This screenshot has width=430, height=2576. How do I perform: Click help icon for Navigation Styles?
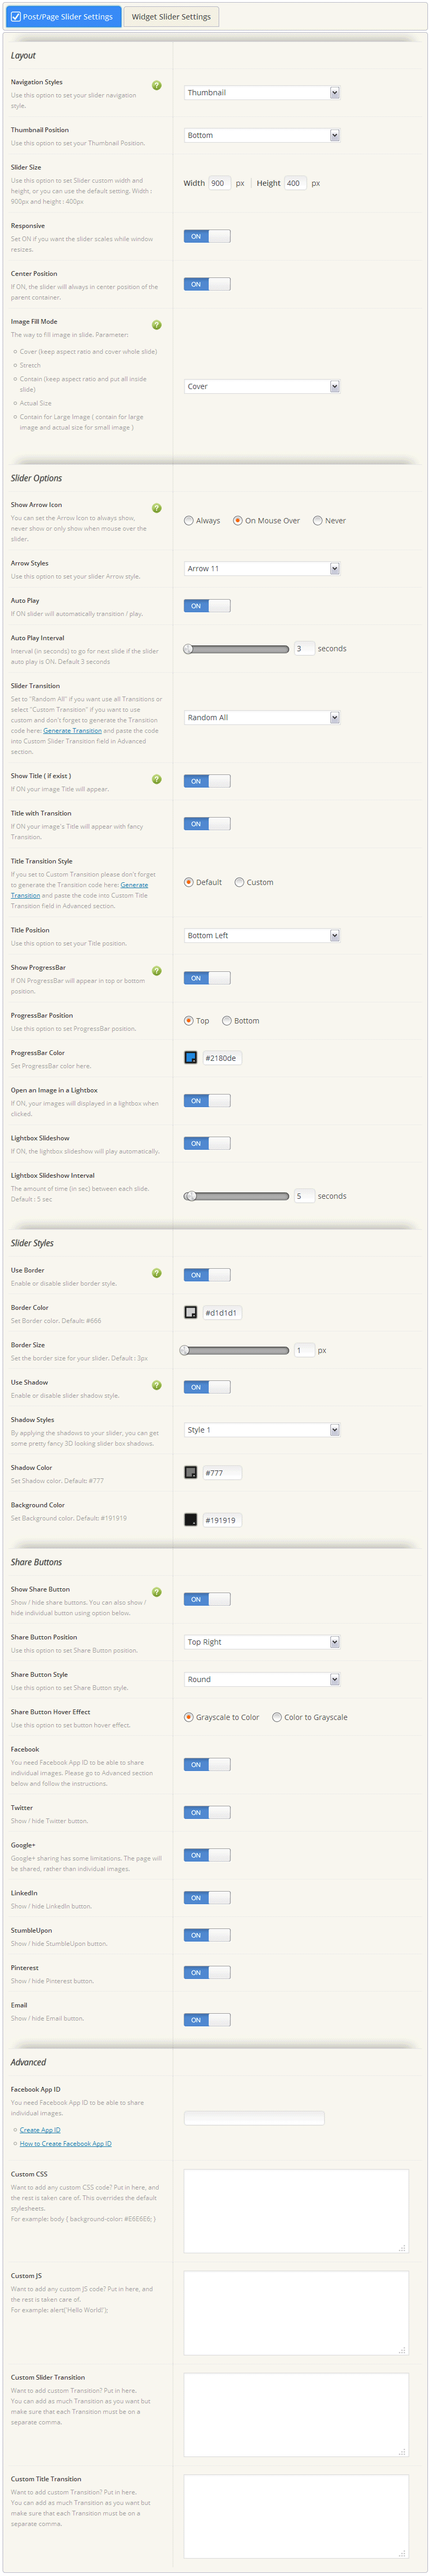tap(156, 86)
